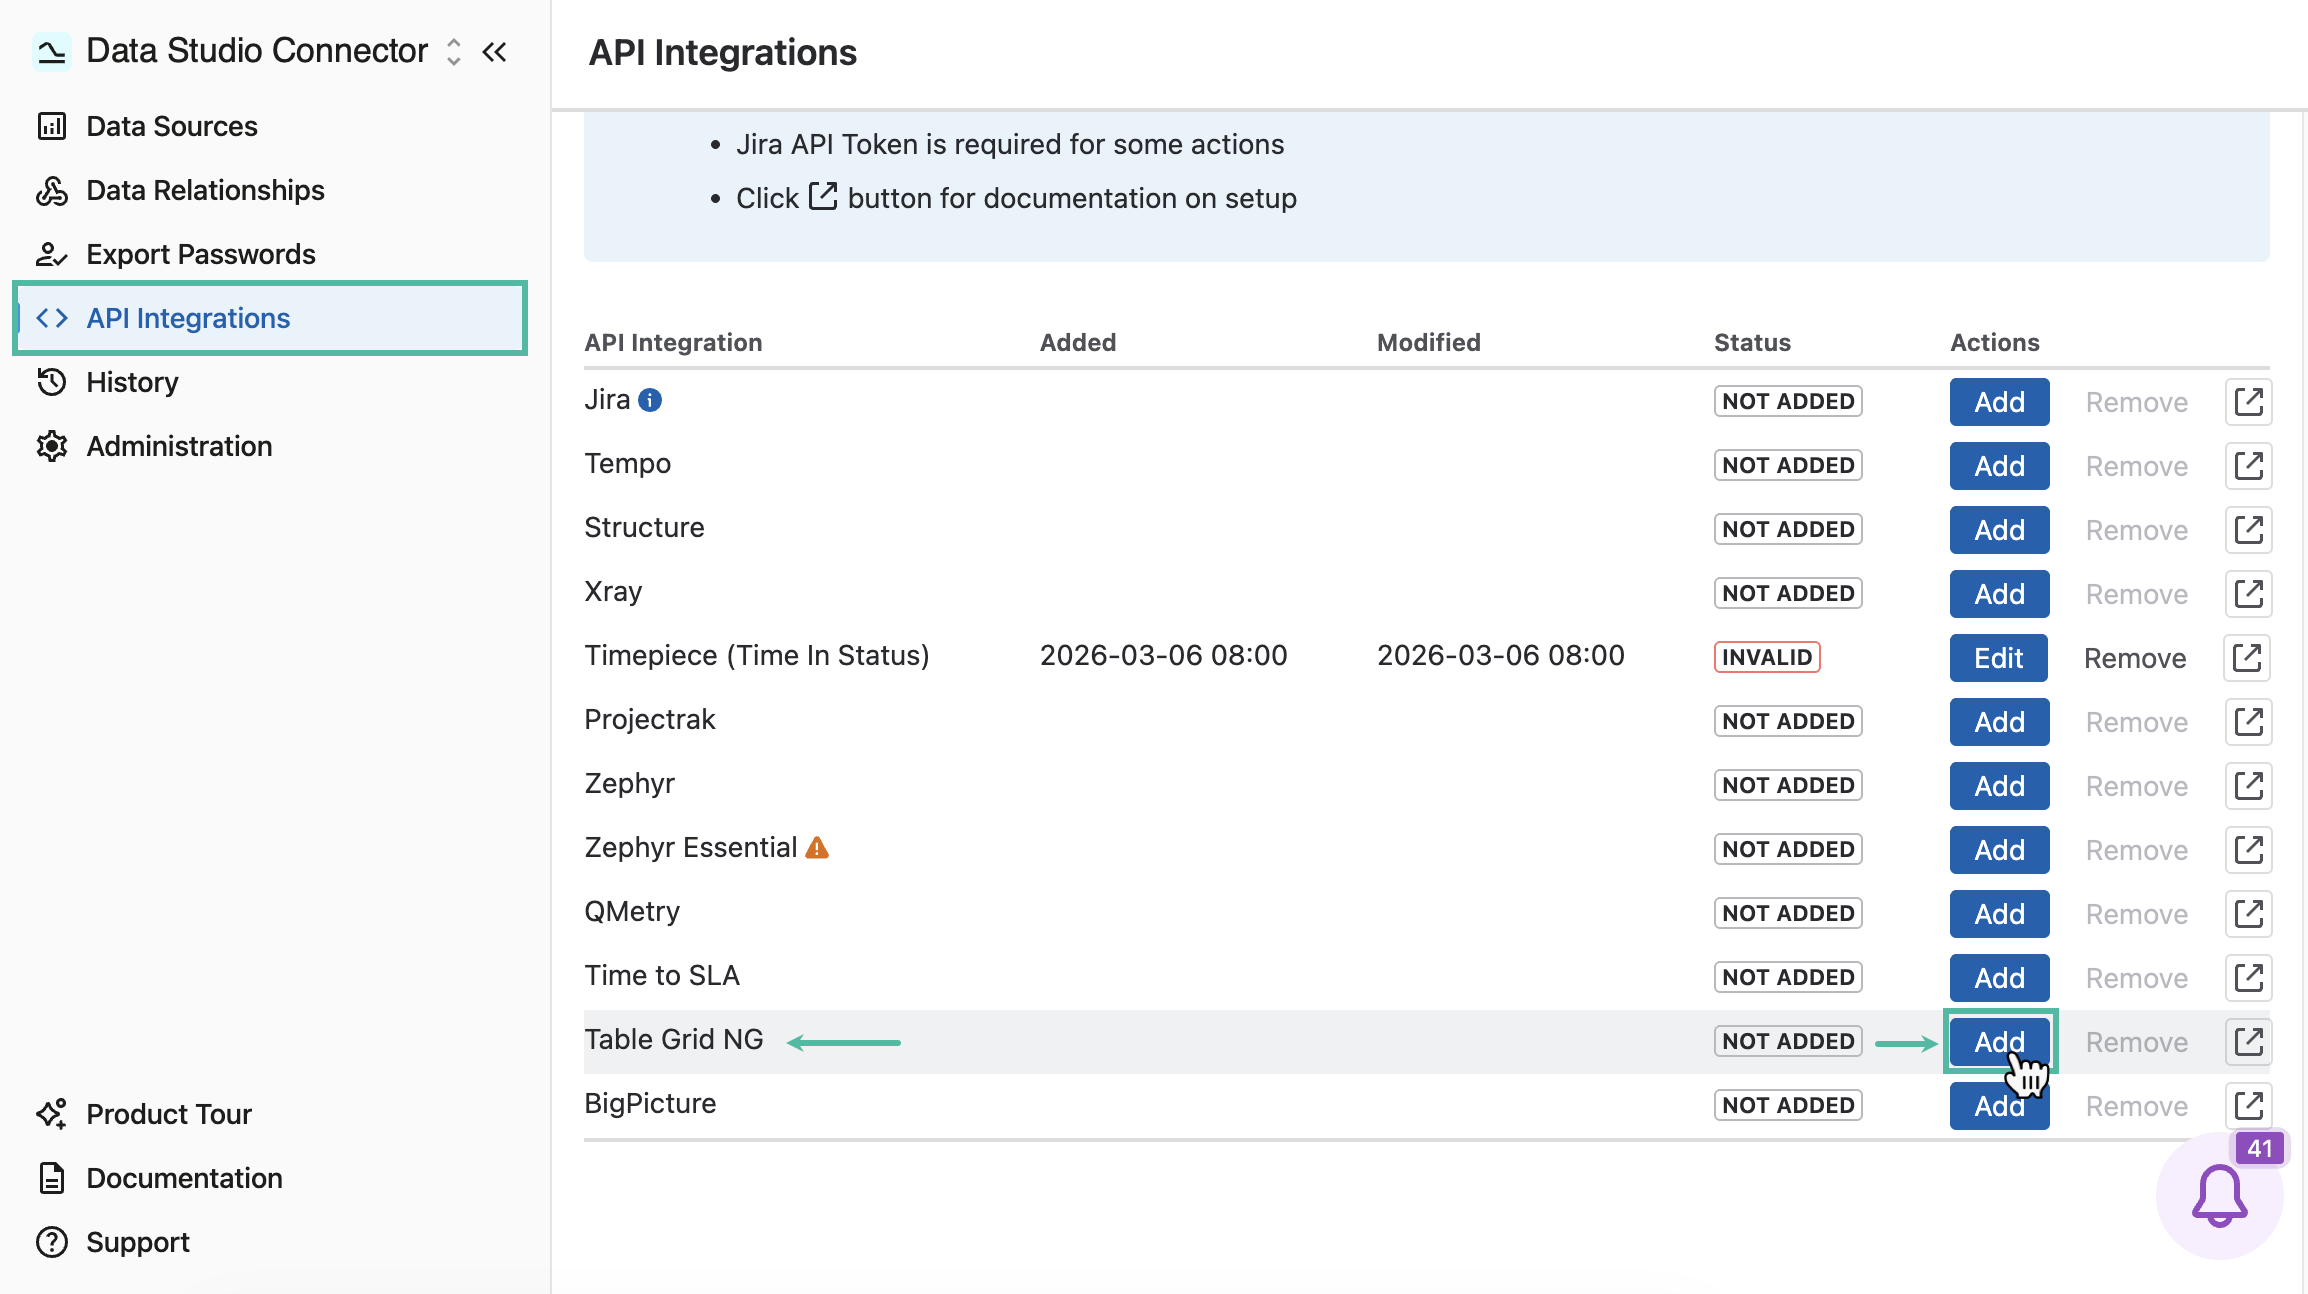
Task: Click the Modified column header
Action: pos(1429,343)
